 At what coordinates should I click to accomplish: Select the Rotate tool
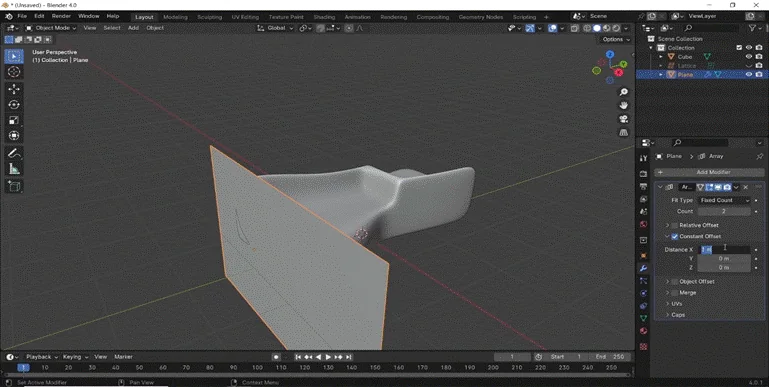(14, 104)
